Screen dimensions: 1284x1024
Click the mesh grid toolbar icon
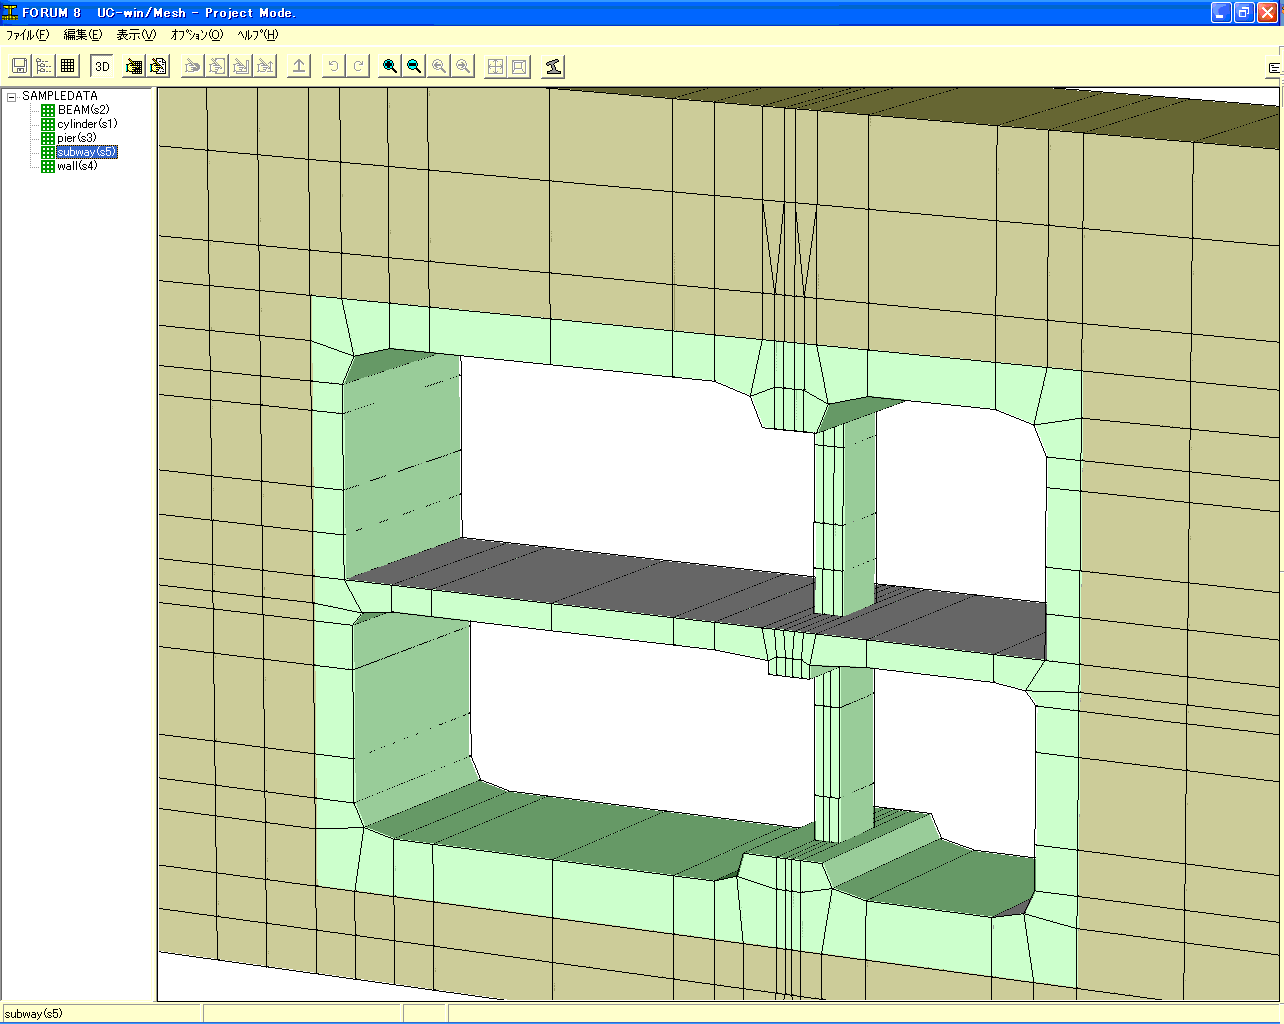click(x=68, y=66)
